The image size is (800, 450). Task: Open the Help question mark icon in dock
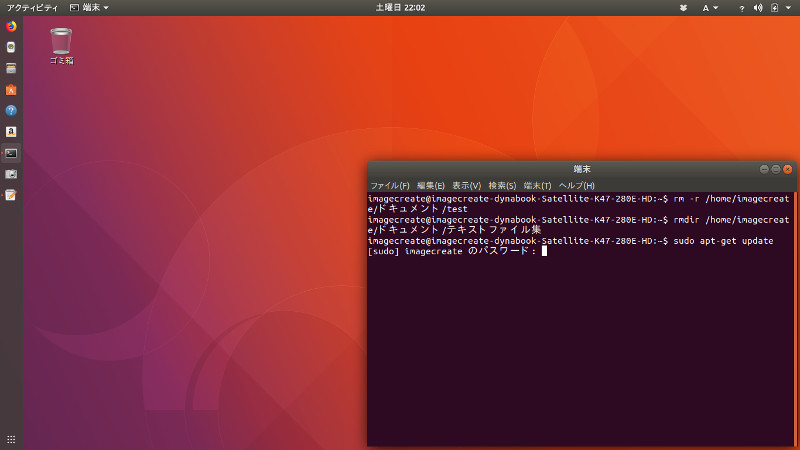[x=11, y=111]
